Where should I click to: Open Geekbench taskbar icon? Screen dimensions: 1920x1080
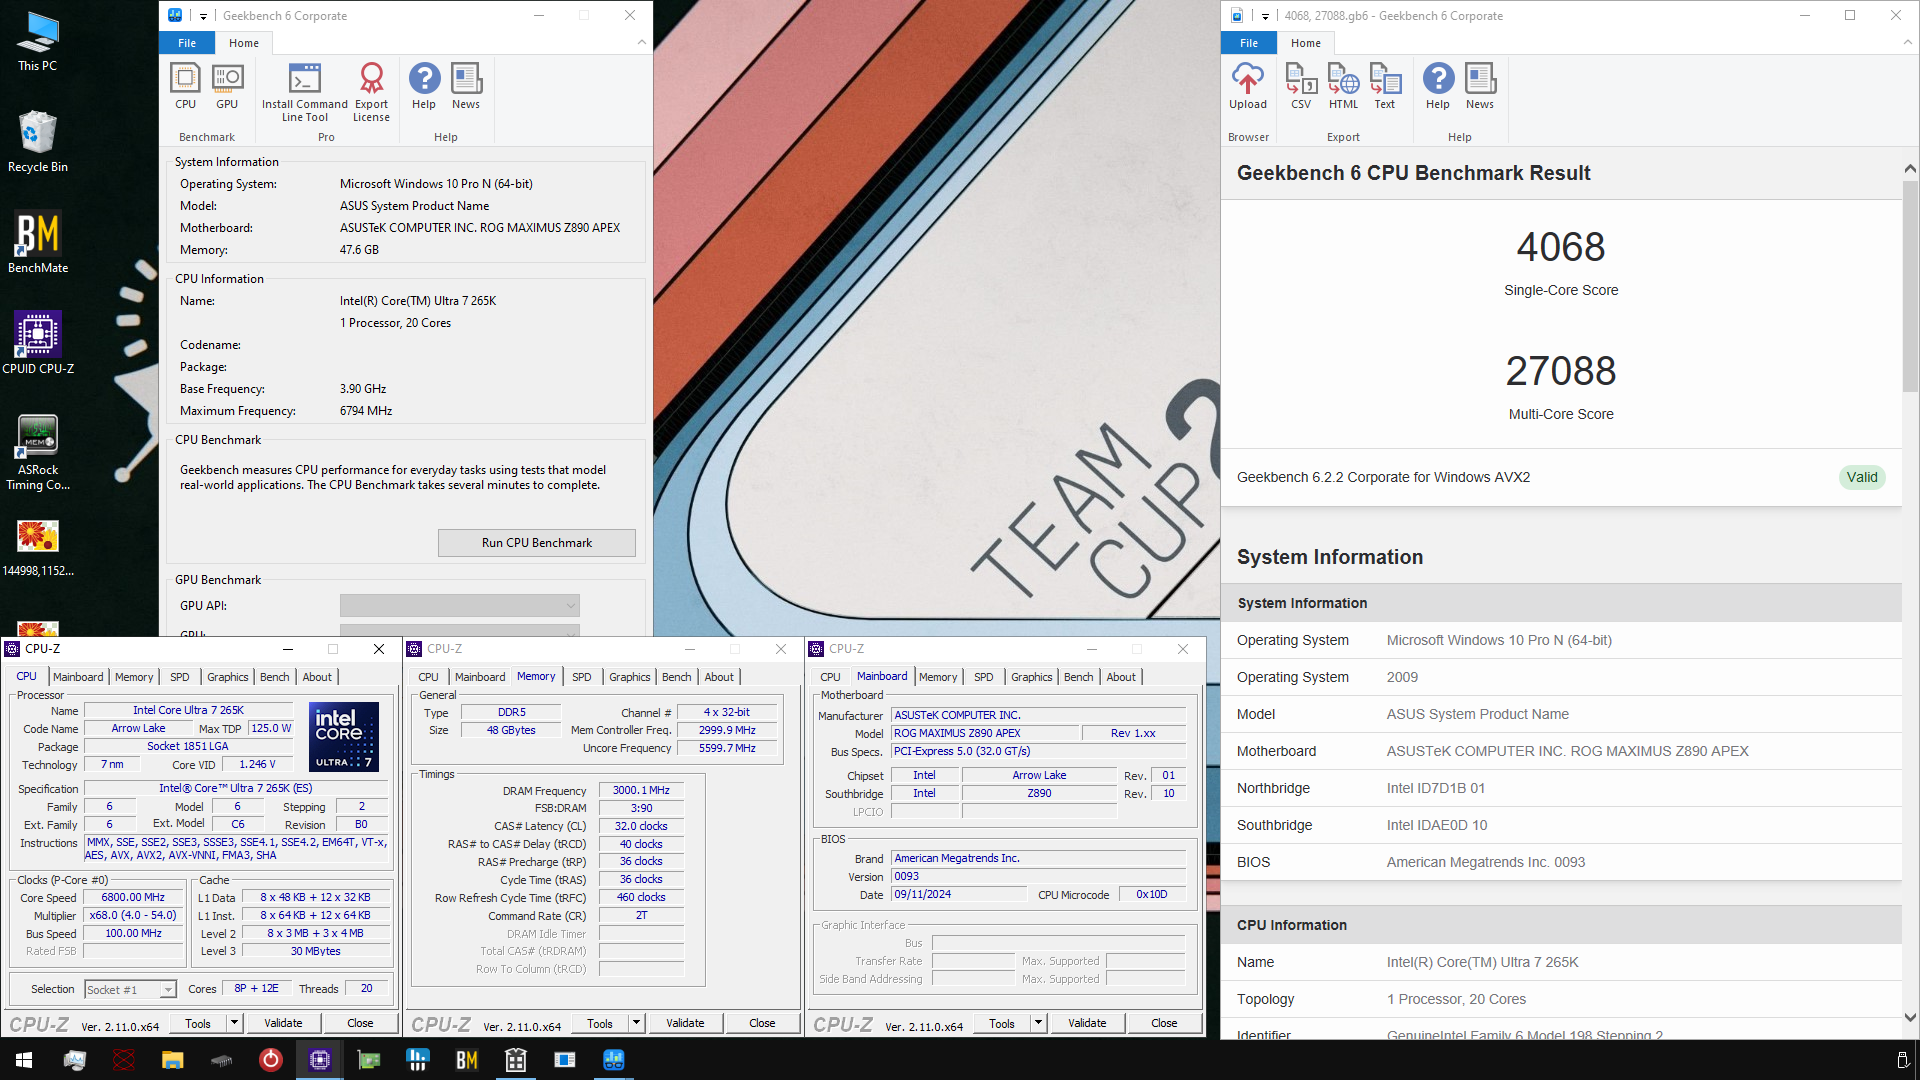coord(614,1060)
